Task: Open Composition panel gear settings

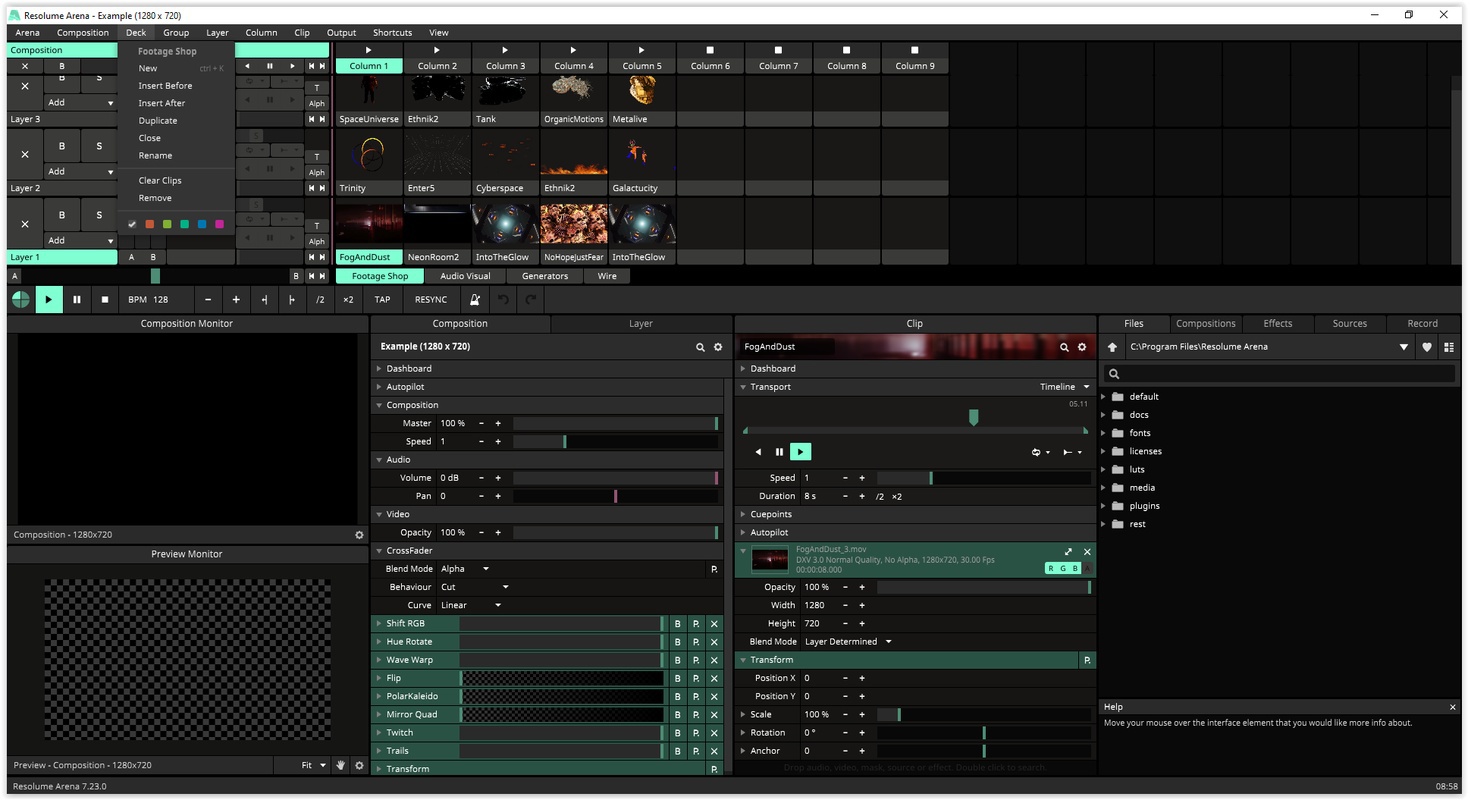Action: [717, 347]
